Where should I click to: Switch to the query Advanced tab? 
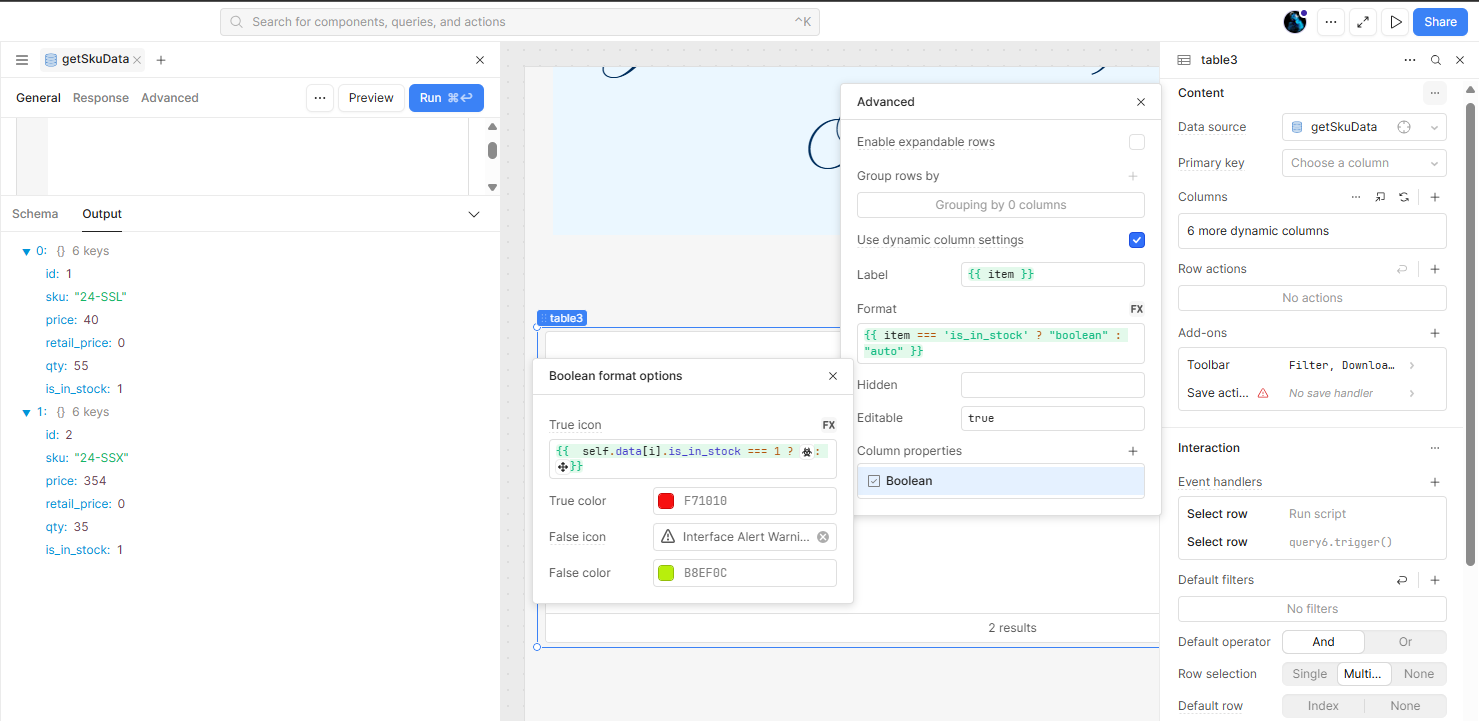pos(170,98)
